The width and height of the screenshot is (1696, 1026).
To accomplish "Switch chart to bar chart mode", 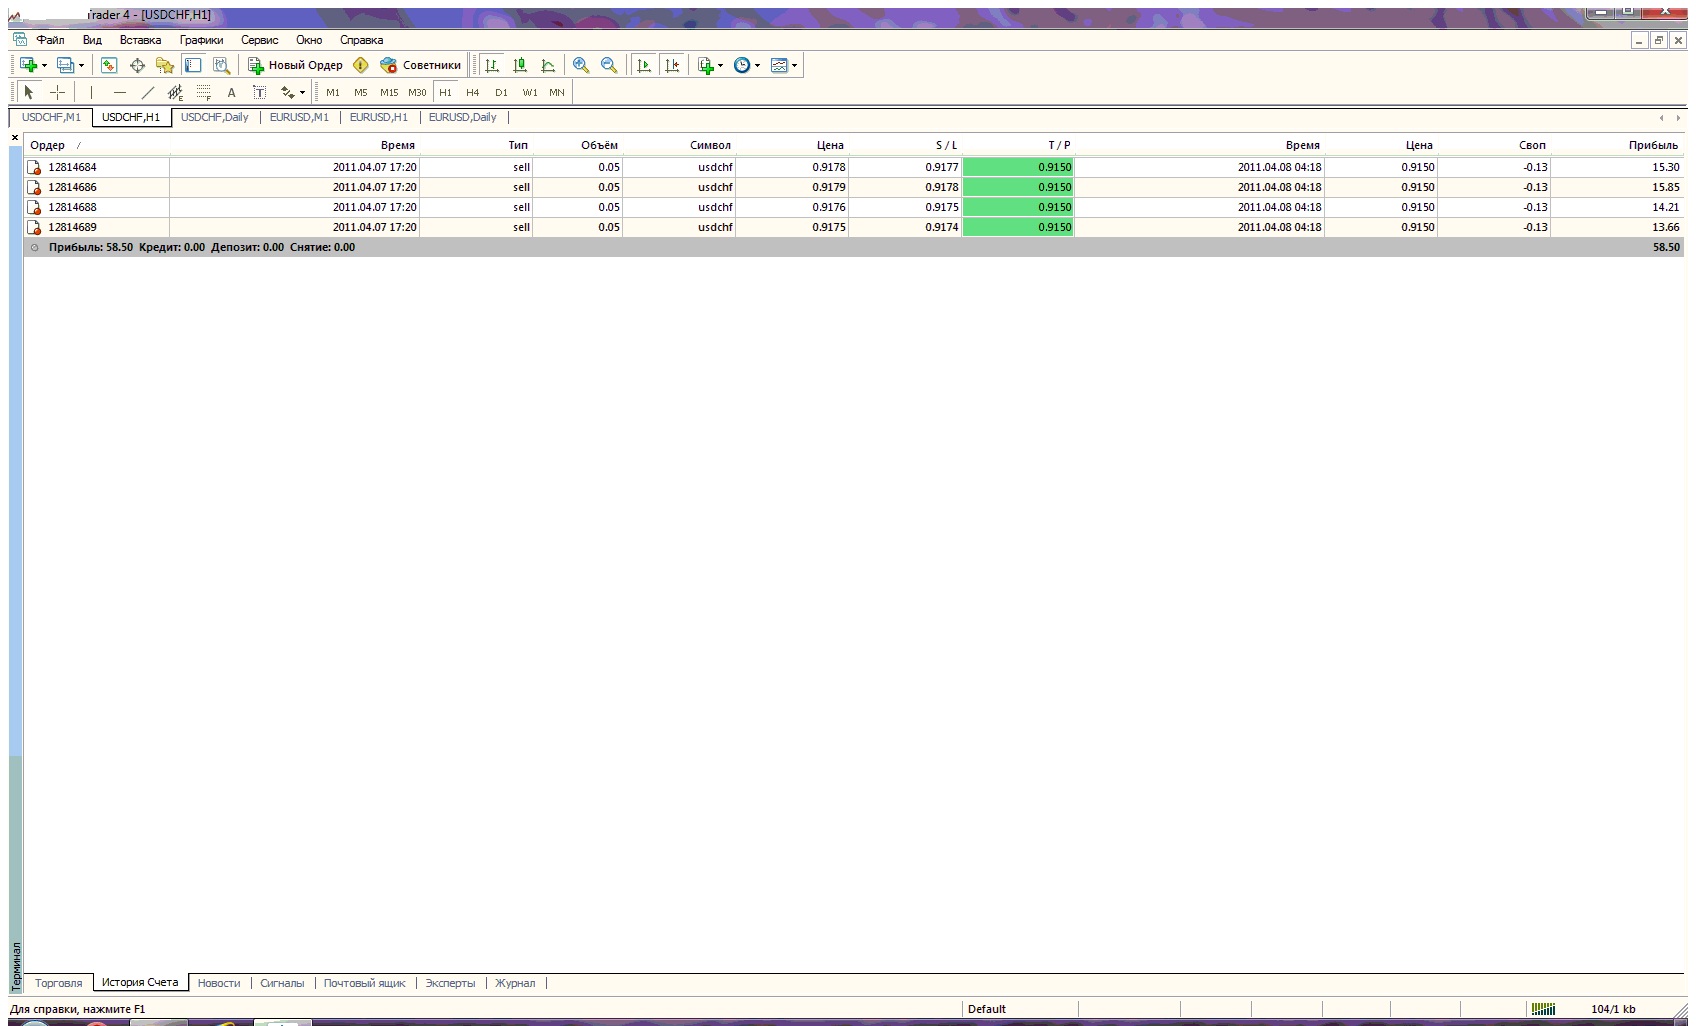I will [x=492, y=65].
